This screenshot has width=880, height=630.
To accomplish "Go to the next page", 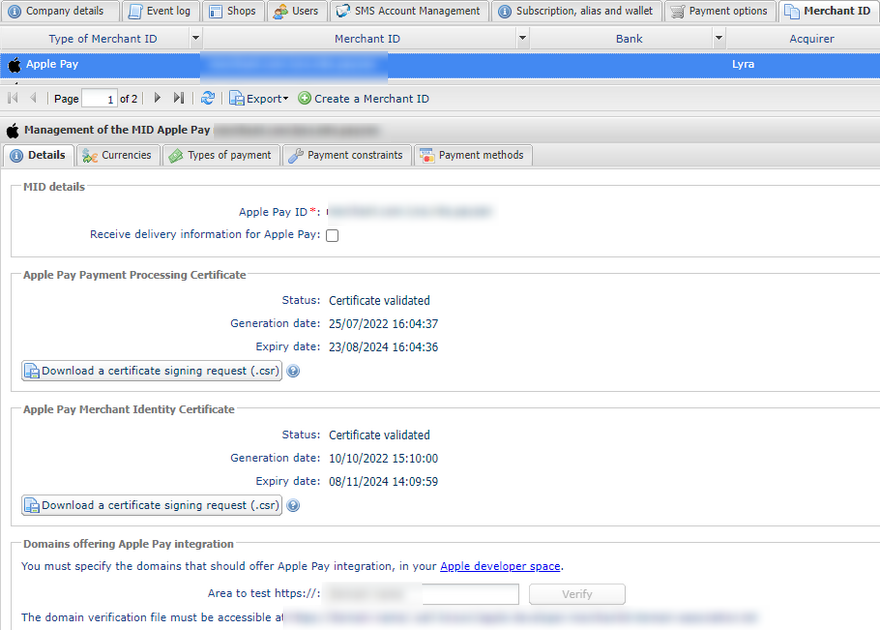I will (x=157, y=98).
